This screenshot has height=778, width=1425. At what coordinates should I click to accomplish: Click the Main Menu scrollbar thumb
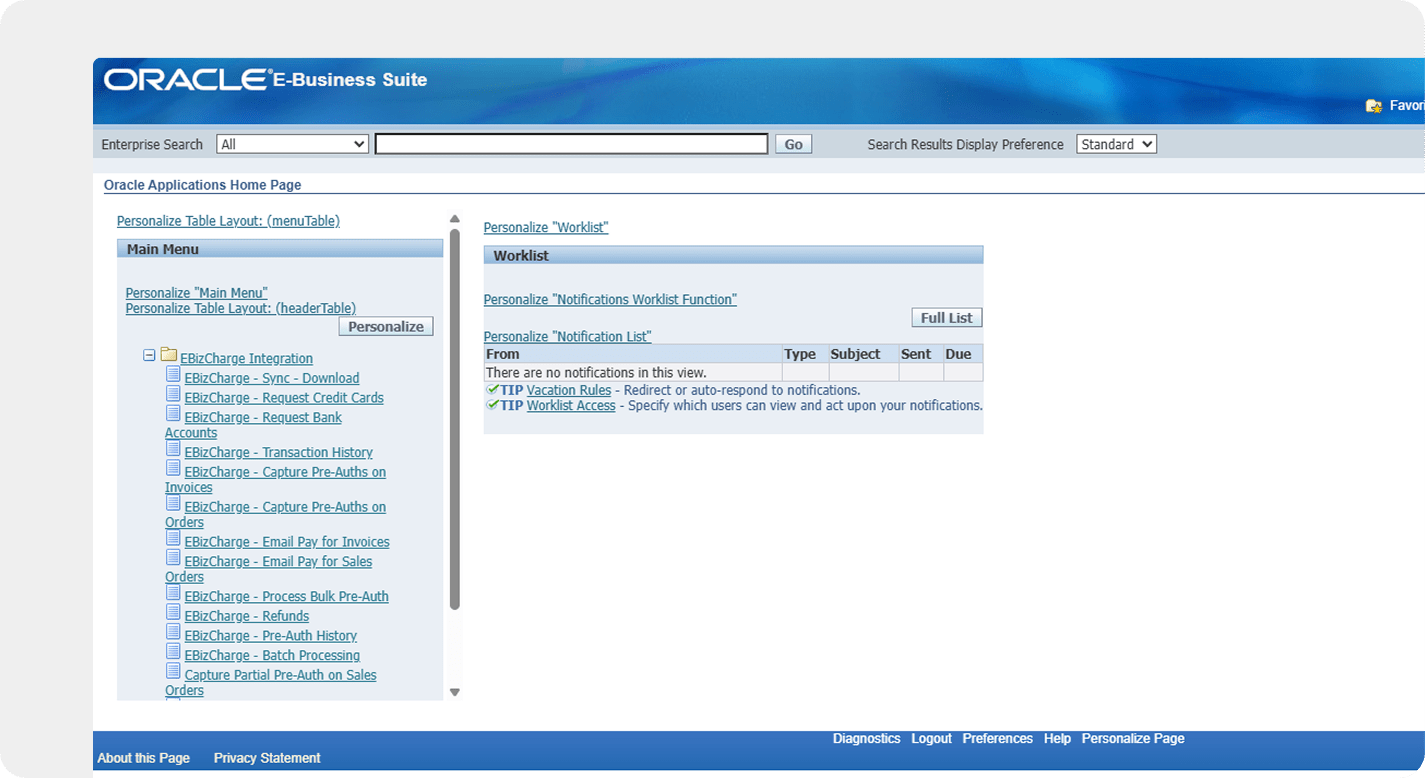pyautogui.click(x=454, y=420)
